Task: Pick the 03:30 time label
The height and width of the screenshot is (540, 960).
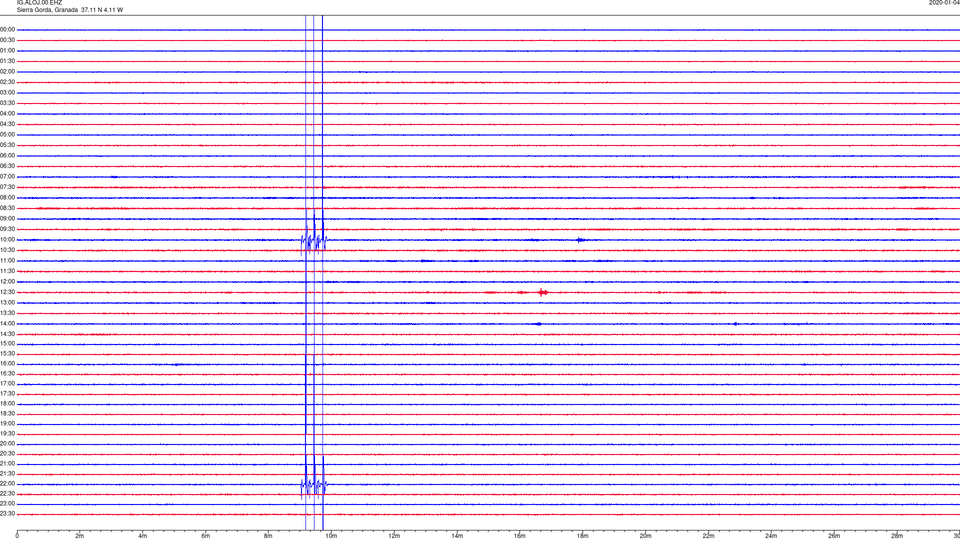Action: click(x=7, y=103)
